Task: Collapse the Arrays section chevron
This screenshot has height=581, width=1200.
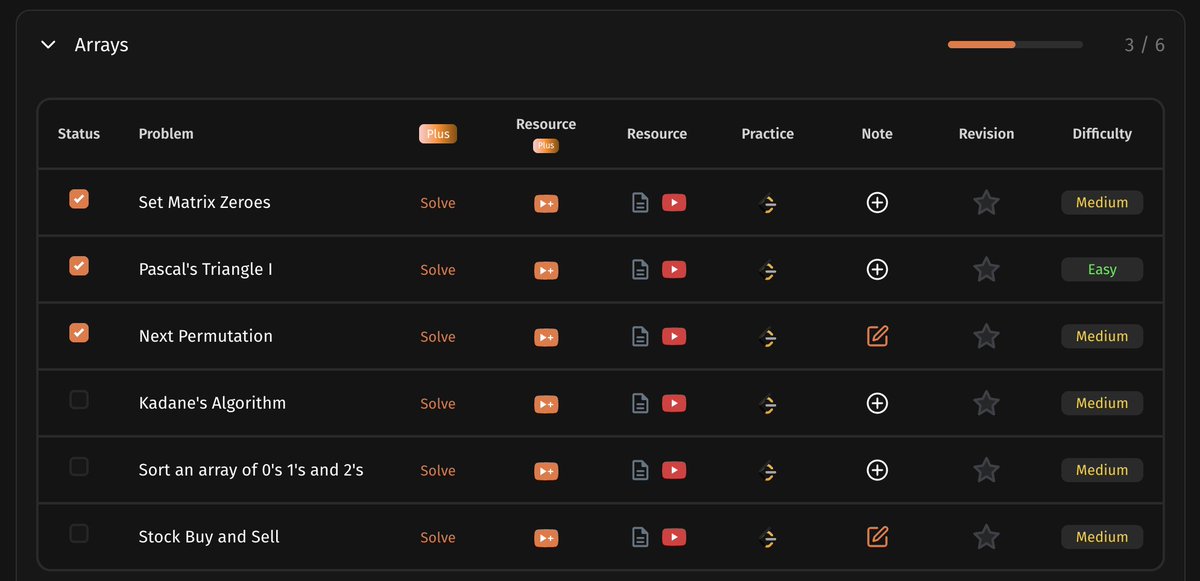Action: click(48, 45)
